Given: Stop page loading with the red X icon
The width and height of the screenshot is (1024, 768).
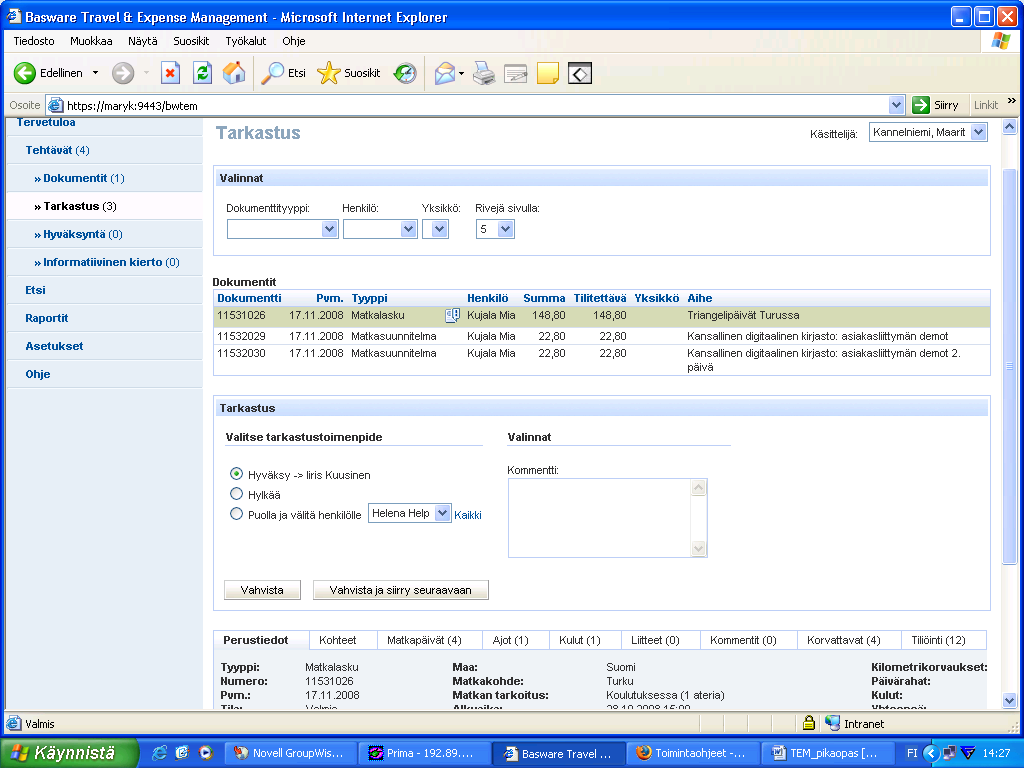Looking at the screenshot, I should [170, 73].
